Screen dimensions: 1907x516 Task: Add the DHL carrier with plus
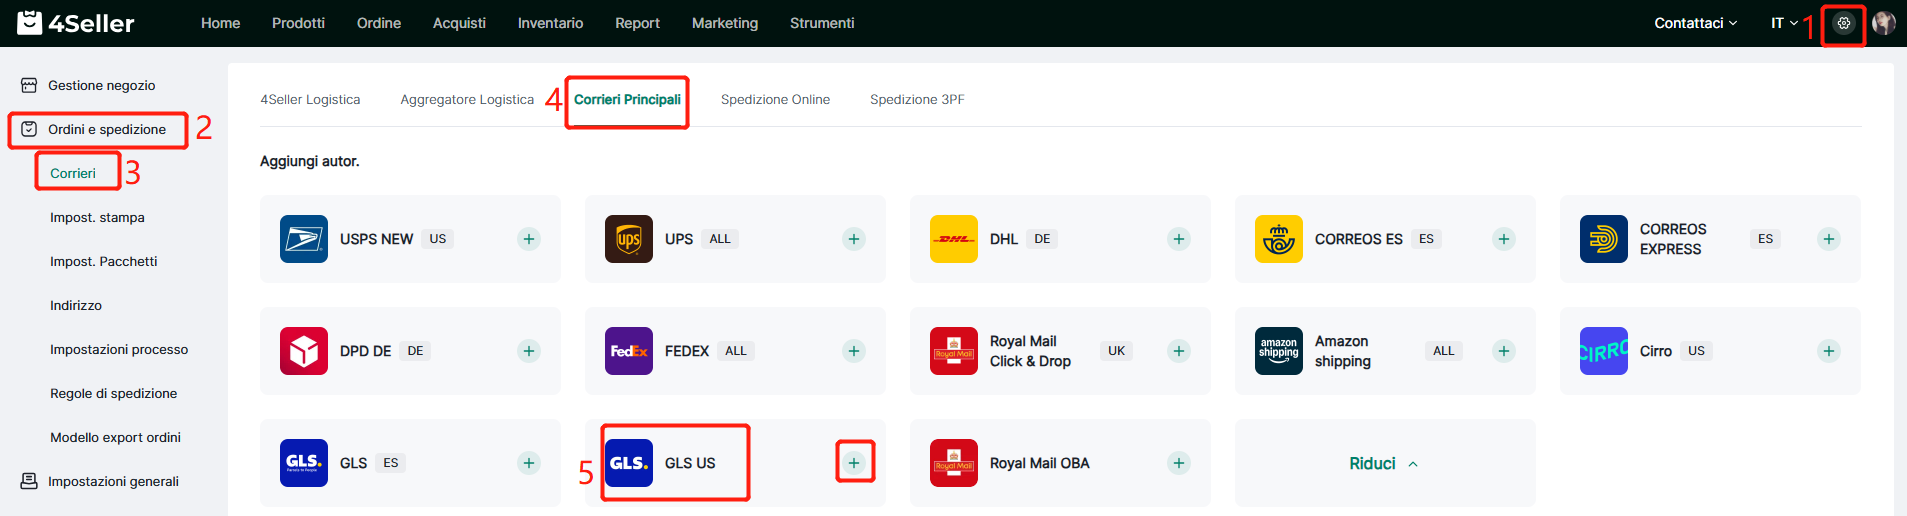1179,239
